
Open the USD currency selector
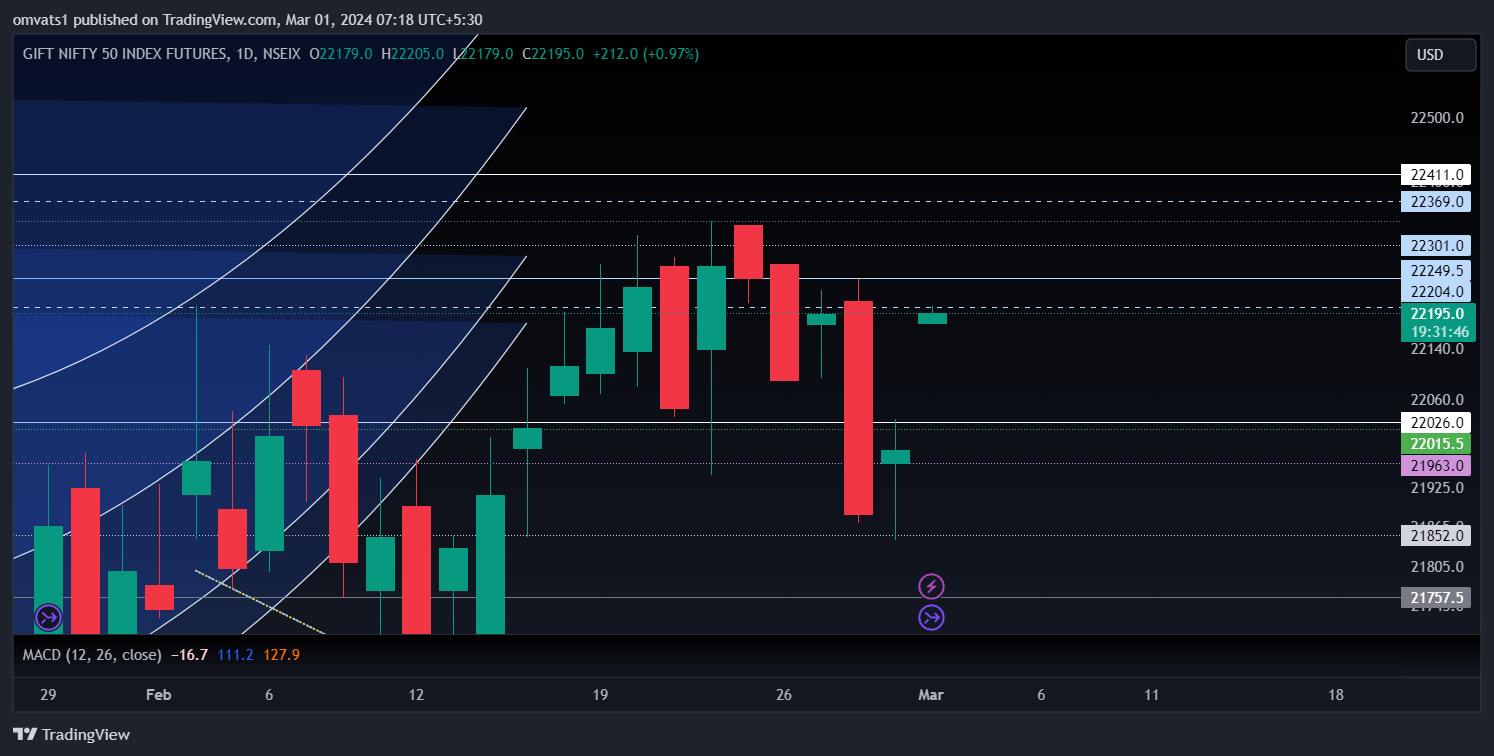tap(1440, 55)
